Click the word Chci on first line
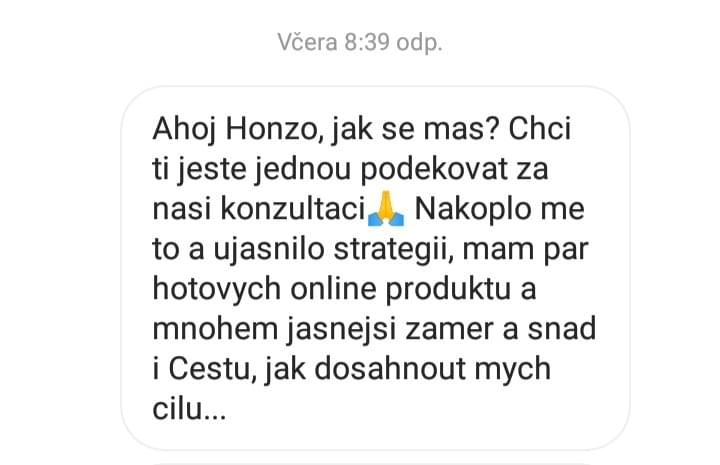Viewport: 720px width, 465px height. click(540, 129)
